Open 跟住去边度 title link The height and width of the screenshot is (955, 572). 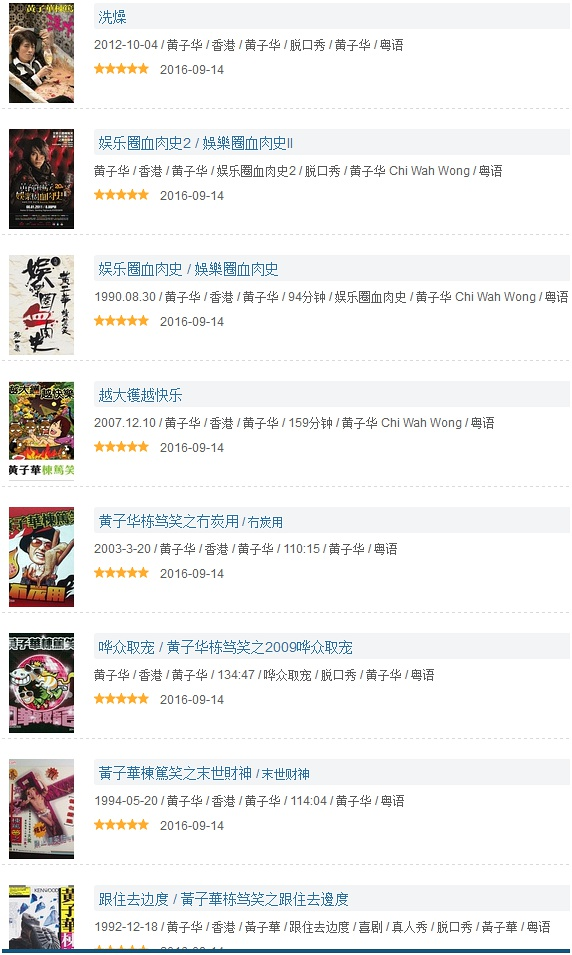click(224, 900)
